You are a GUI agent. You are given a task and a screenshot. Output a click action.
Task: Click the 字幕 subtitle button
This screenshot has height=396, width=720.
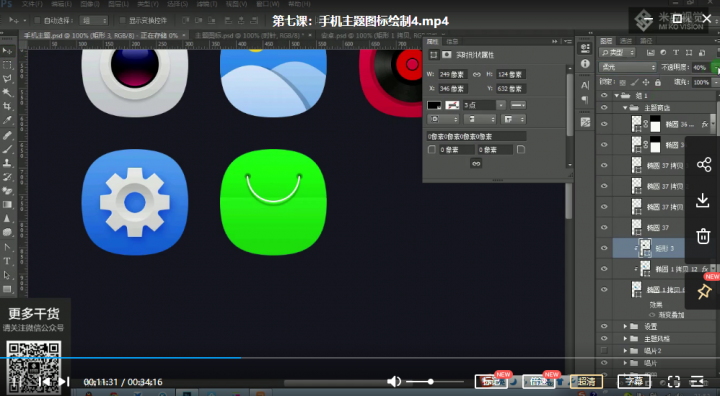[x=634, y=381]
